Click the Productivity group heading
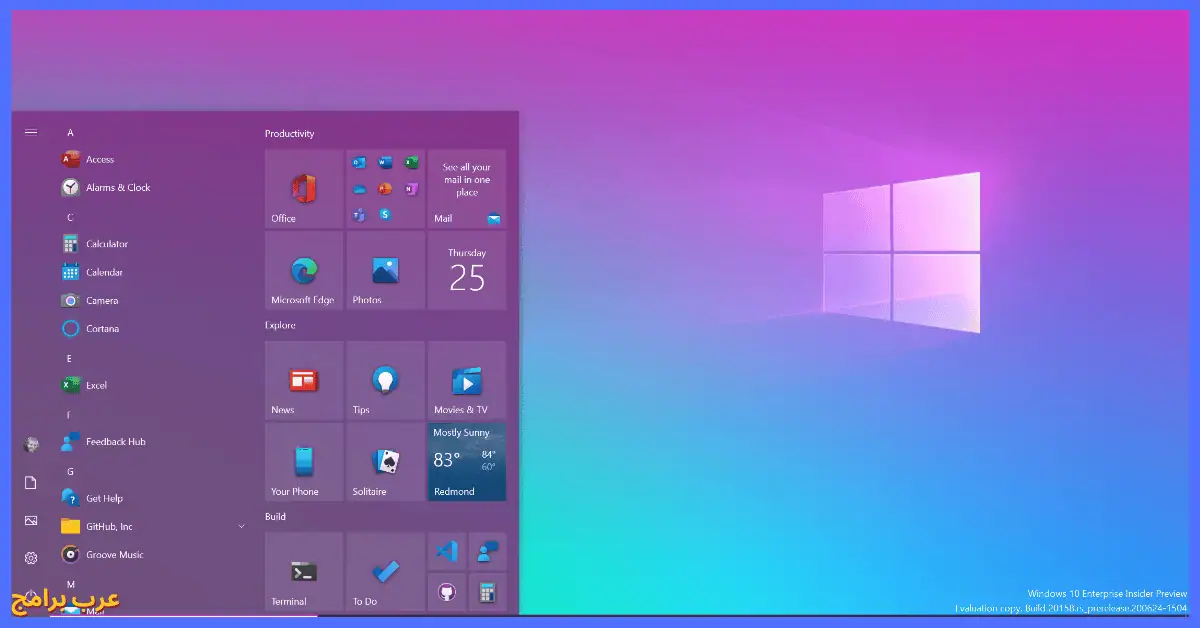 tap(290, 133)
